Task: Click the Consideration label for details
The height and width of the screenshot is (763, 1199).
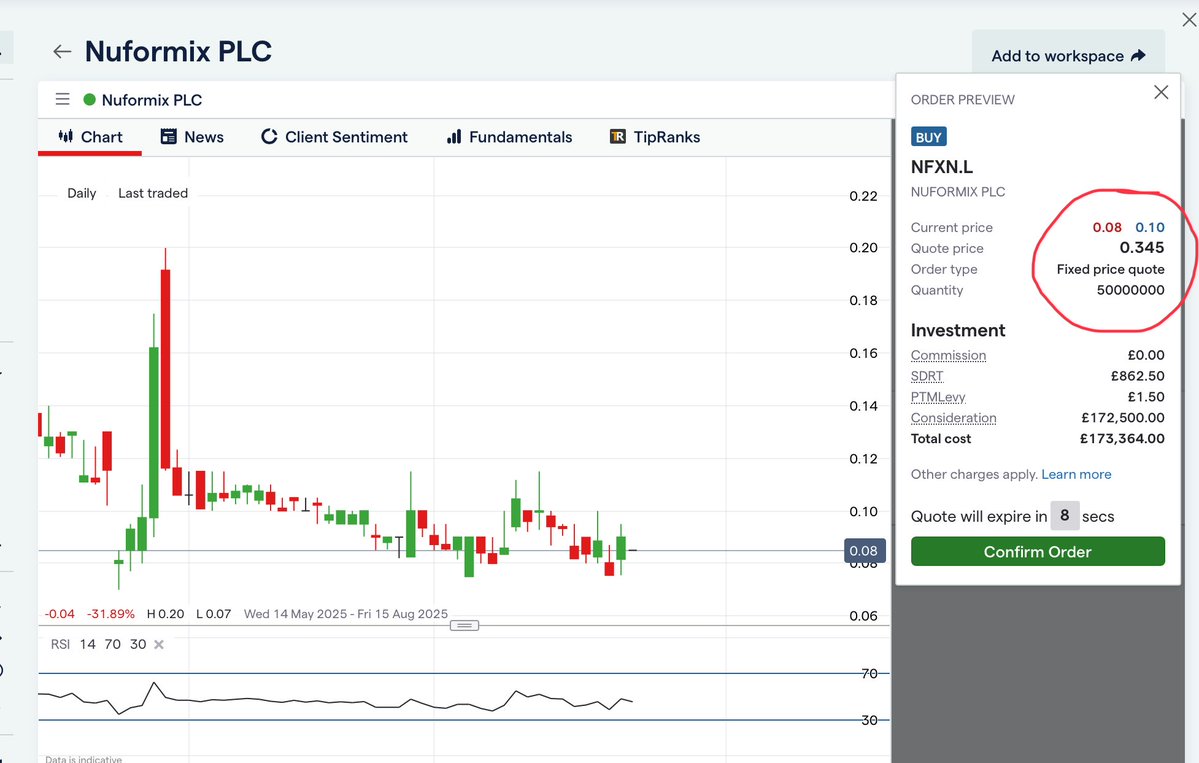Action: [954, 418]
